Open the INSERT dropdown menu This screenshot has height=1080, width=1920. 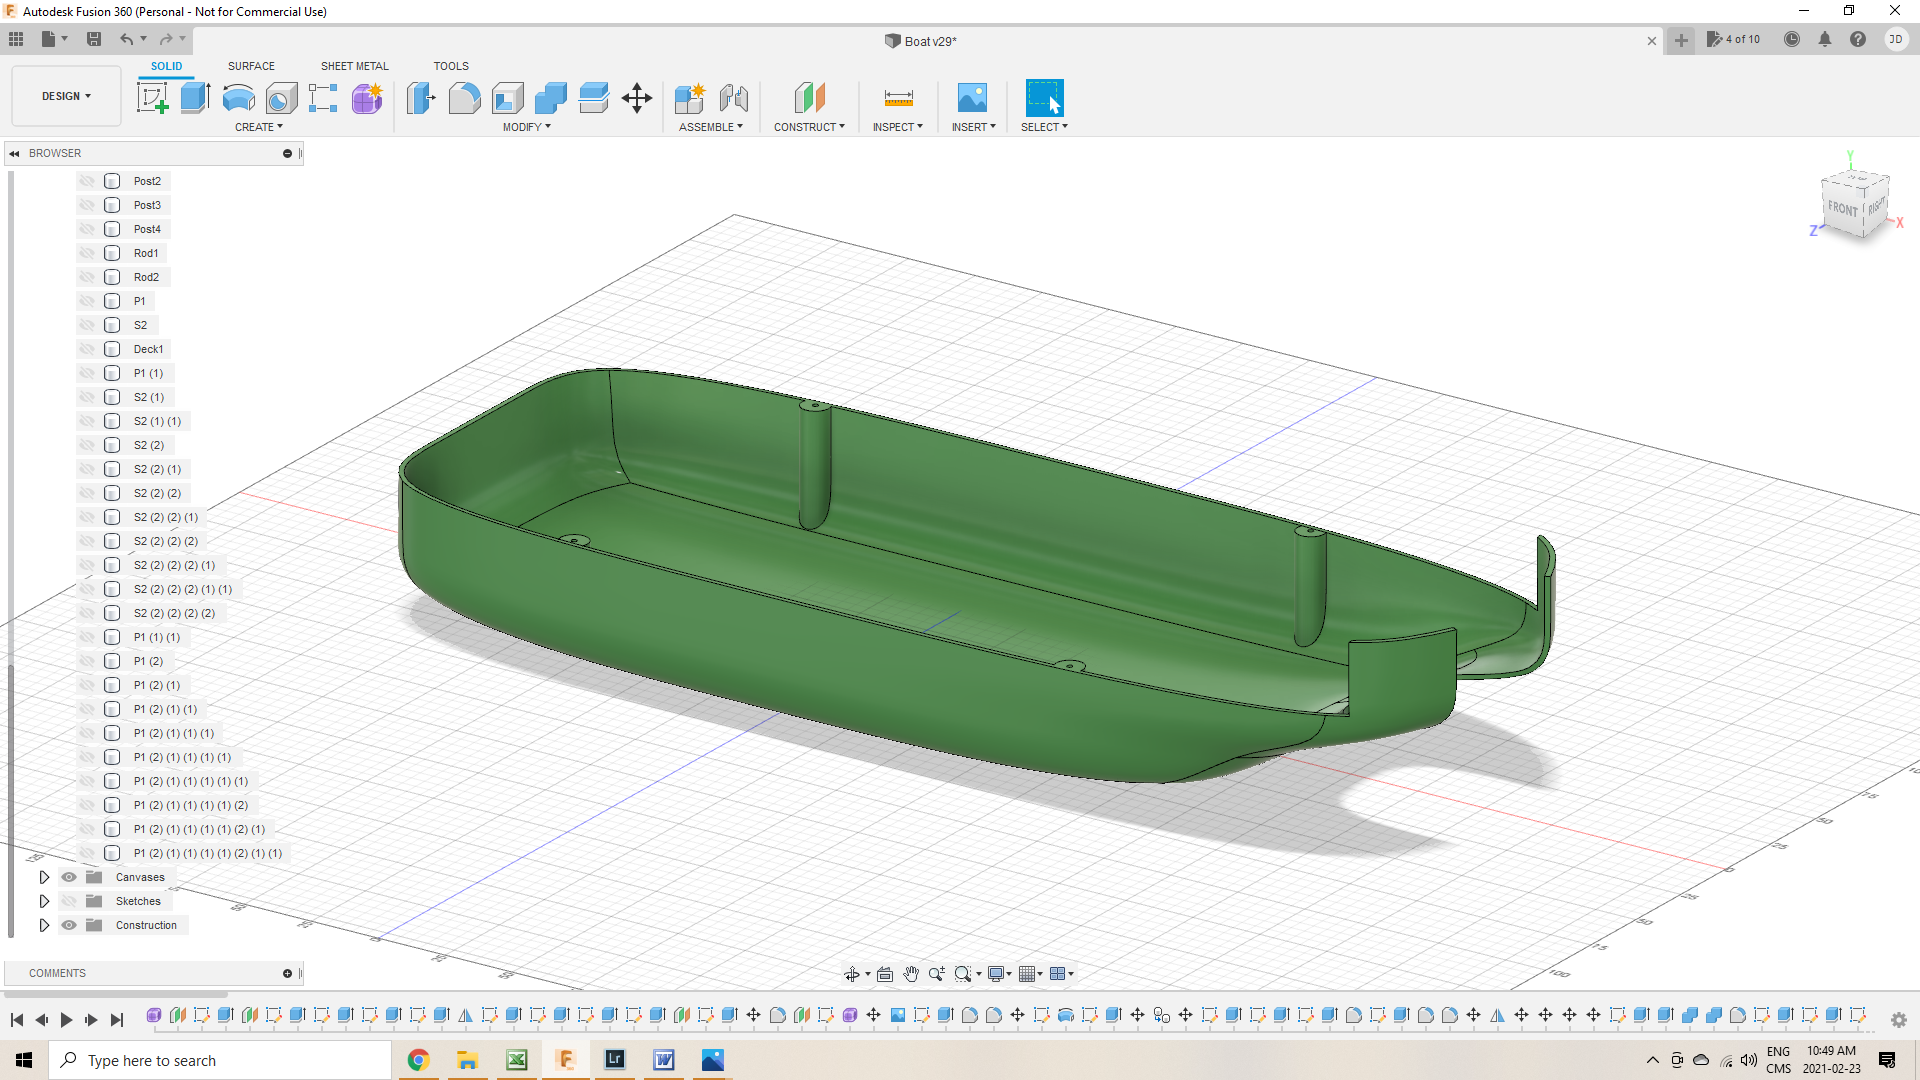click(974, 127)
